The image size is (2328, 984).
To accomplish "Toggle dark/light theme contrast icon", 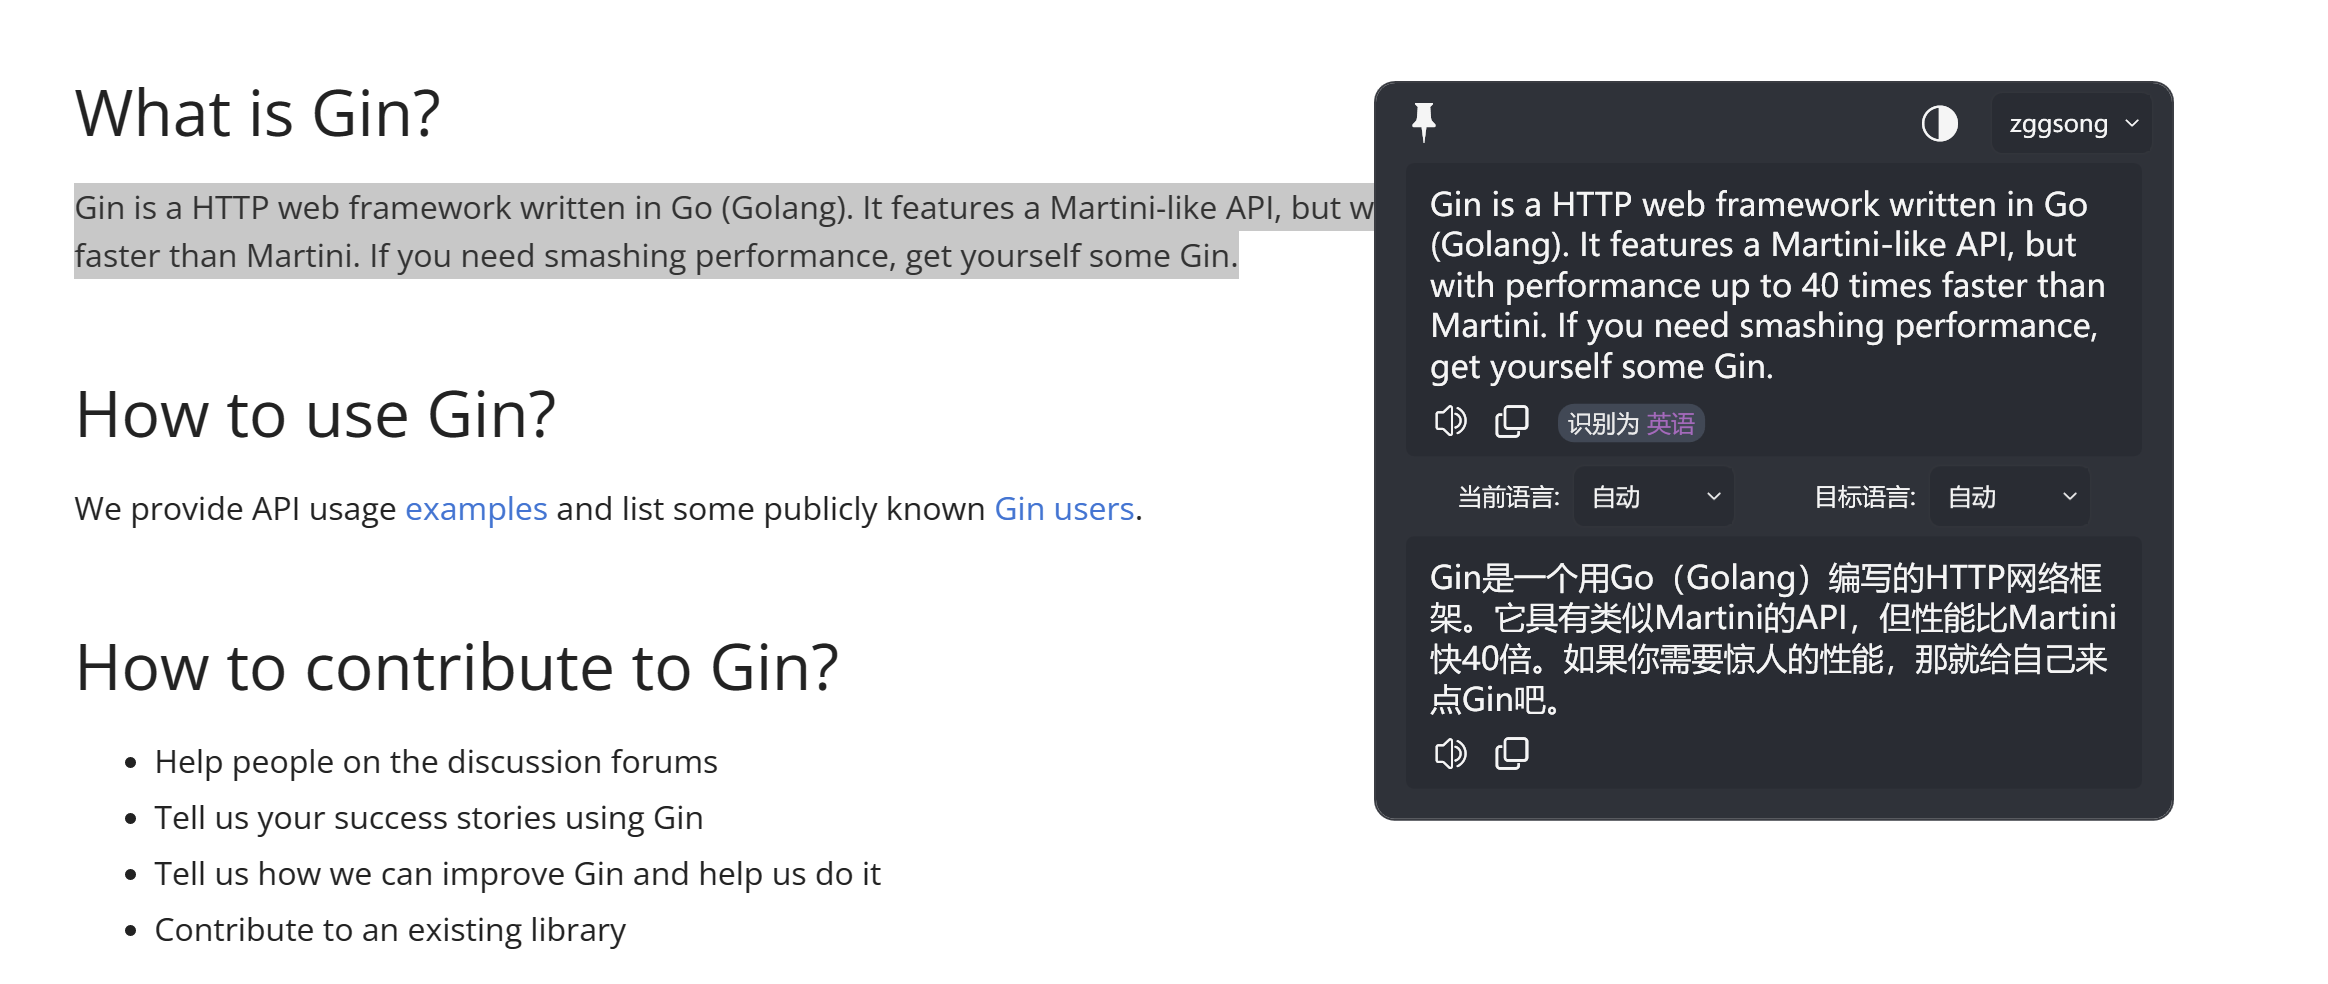I will point(1939,124).
